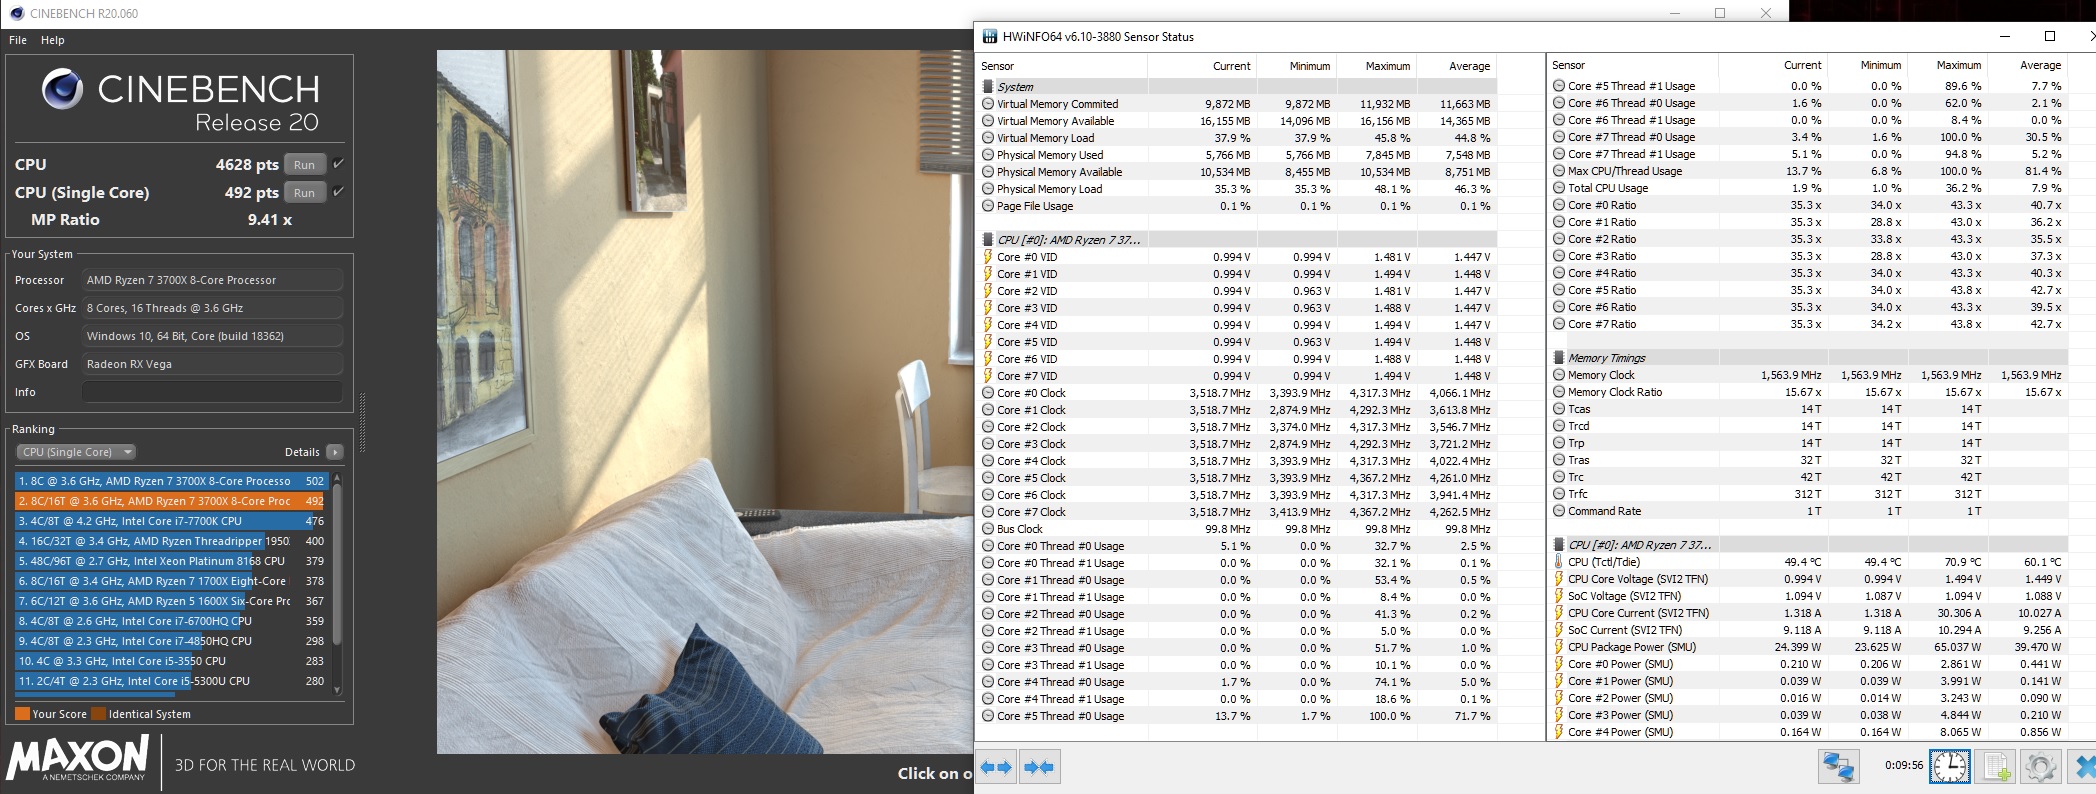Toggle the CPU test checkbox in Cinebench

point(338,164)
